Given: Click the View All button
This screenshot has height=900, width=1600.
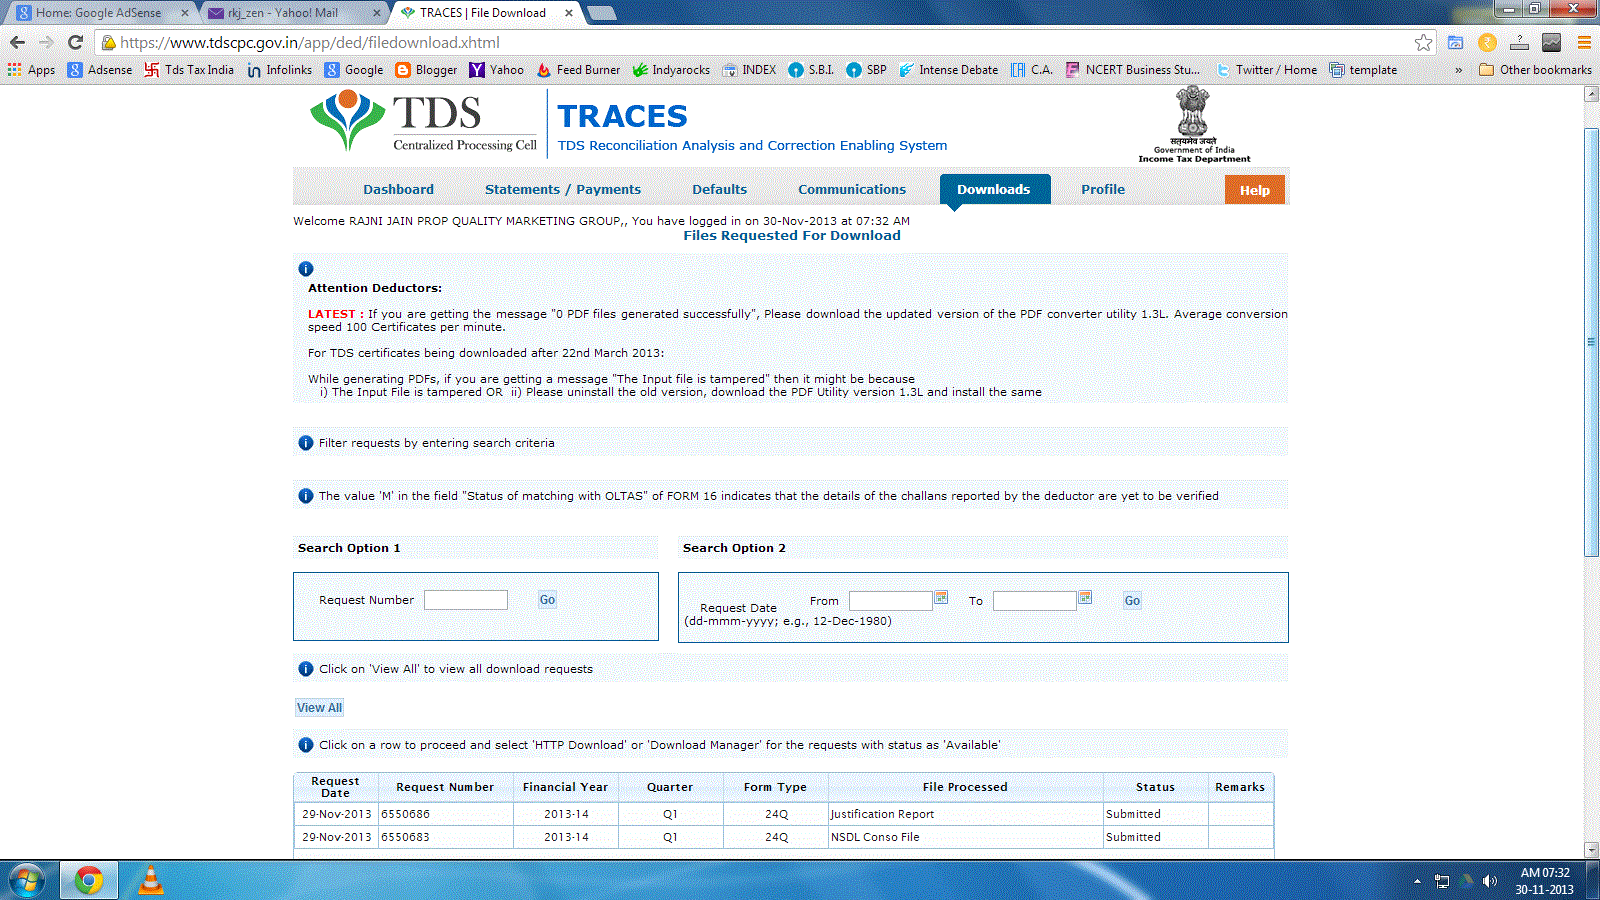Looking at the screenshot, I should (x=320, y=707).
